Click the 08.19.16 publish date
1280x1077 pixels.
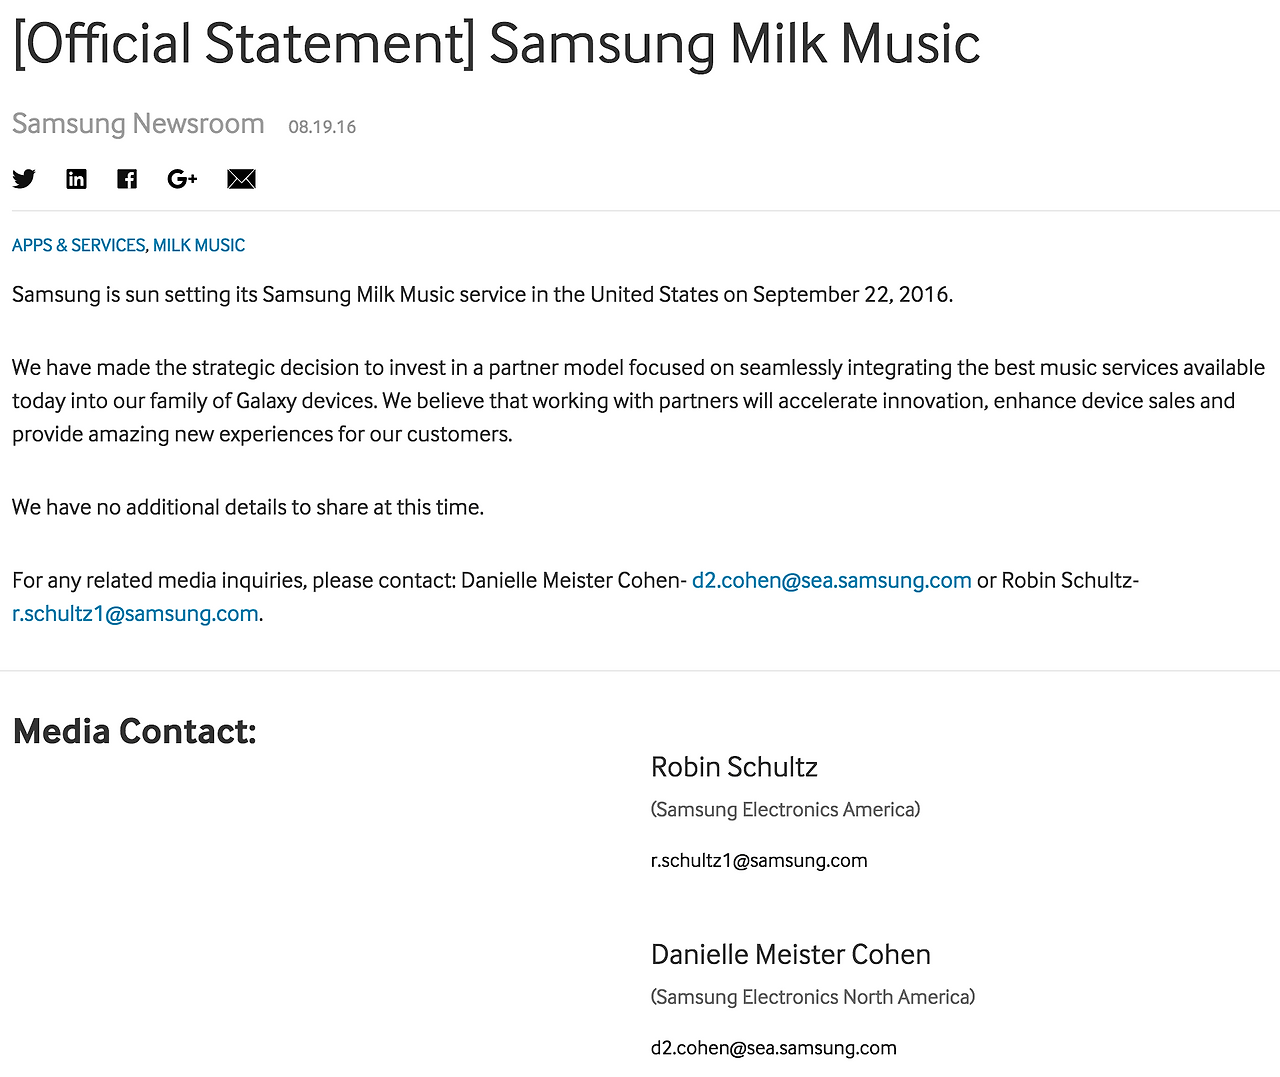(322, 127)
